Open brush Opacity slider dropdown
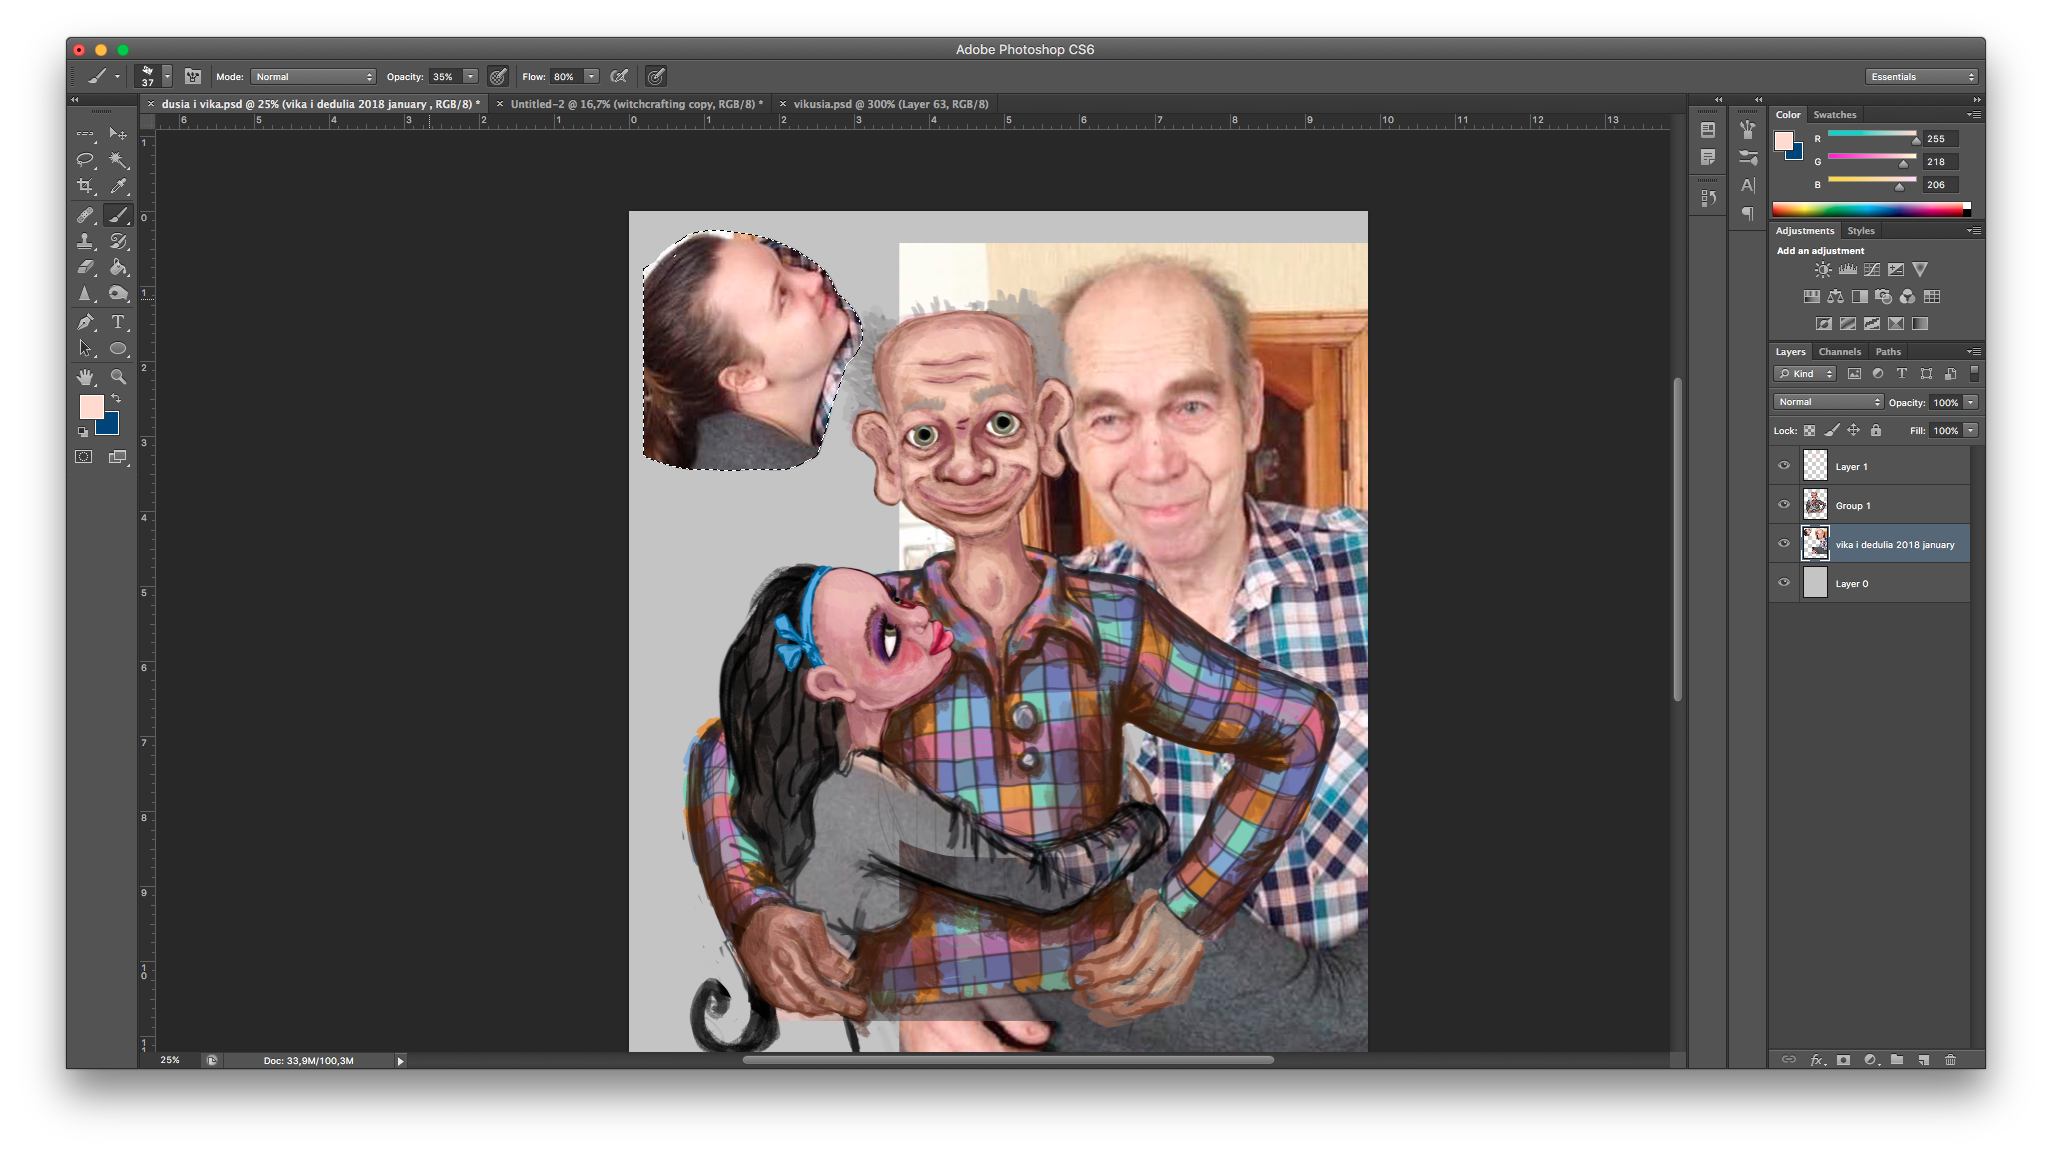 (x=470, y=77)
